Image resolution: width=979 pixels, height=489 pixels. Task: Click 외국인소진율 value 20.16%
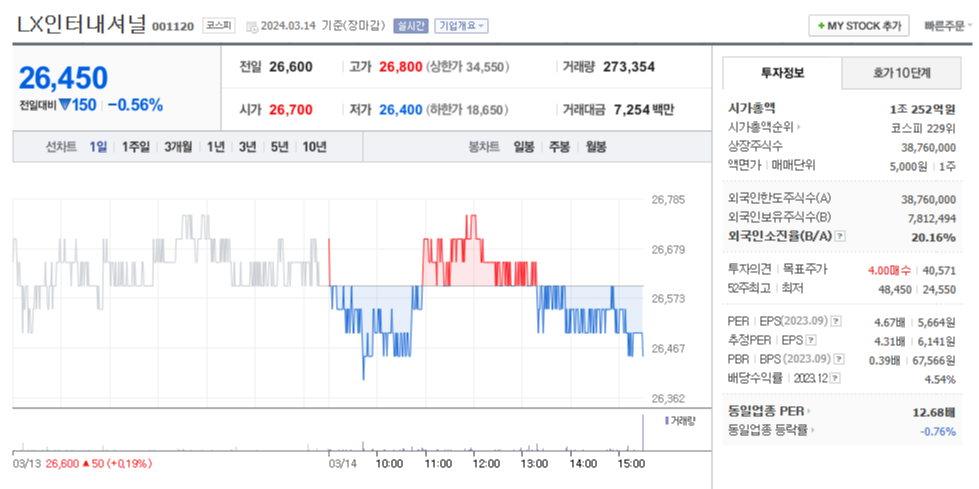[x=933, y=237]
